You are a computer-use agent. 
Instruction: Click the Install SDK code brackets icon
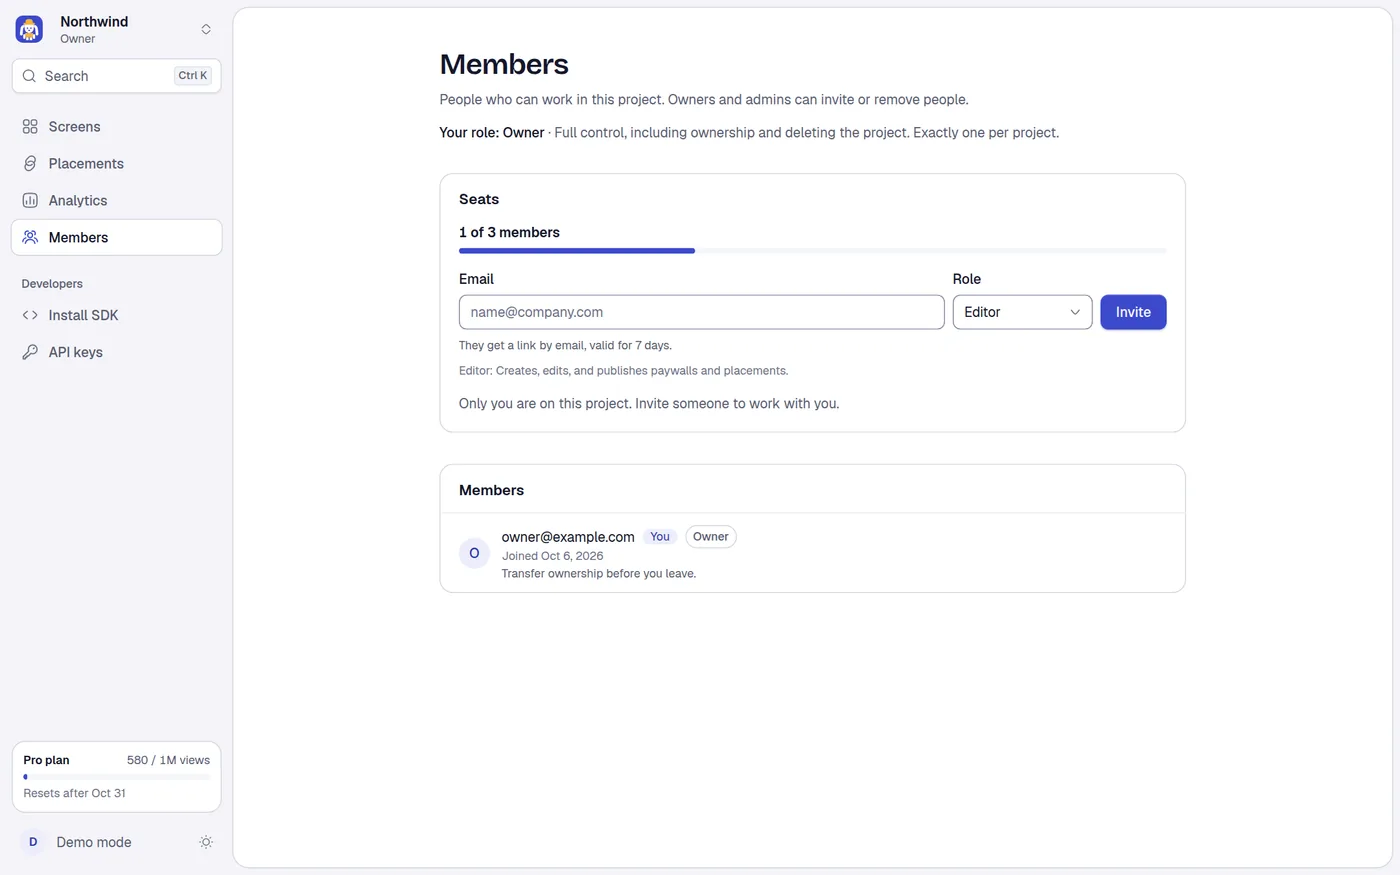[30, 315]
